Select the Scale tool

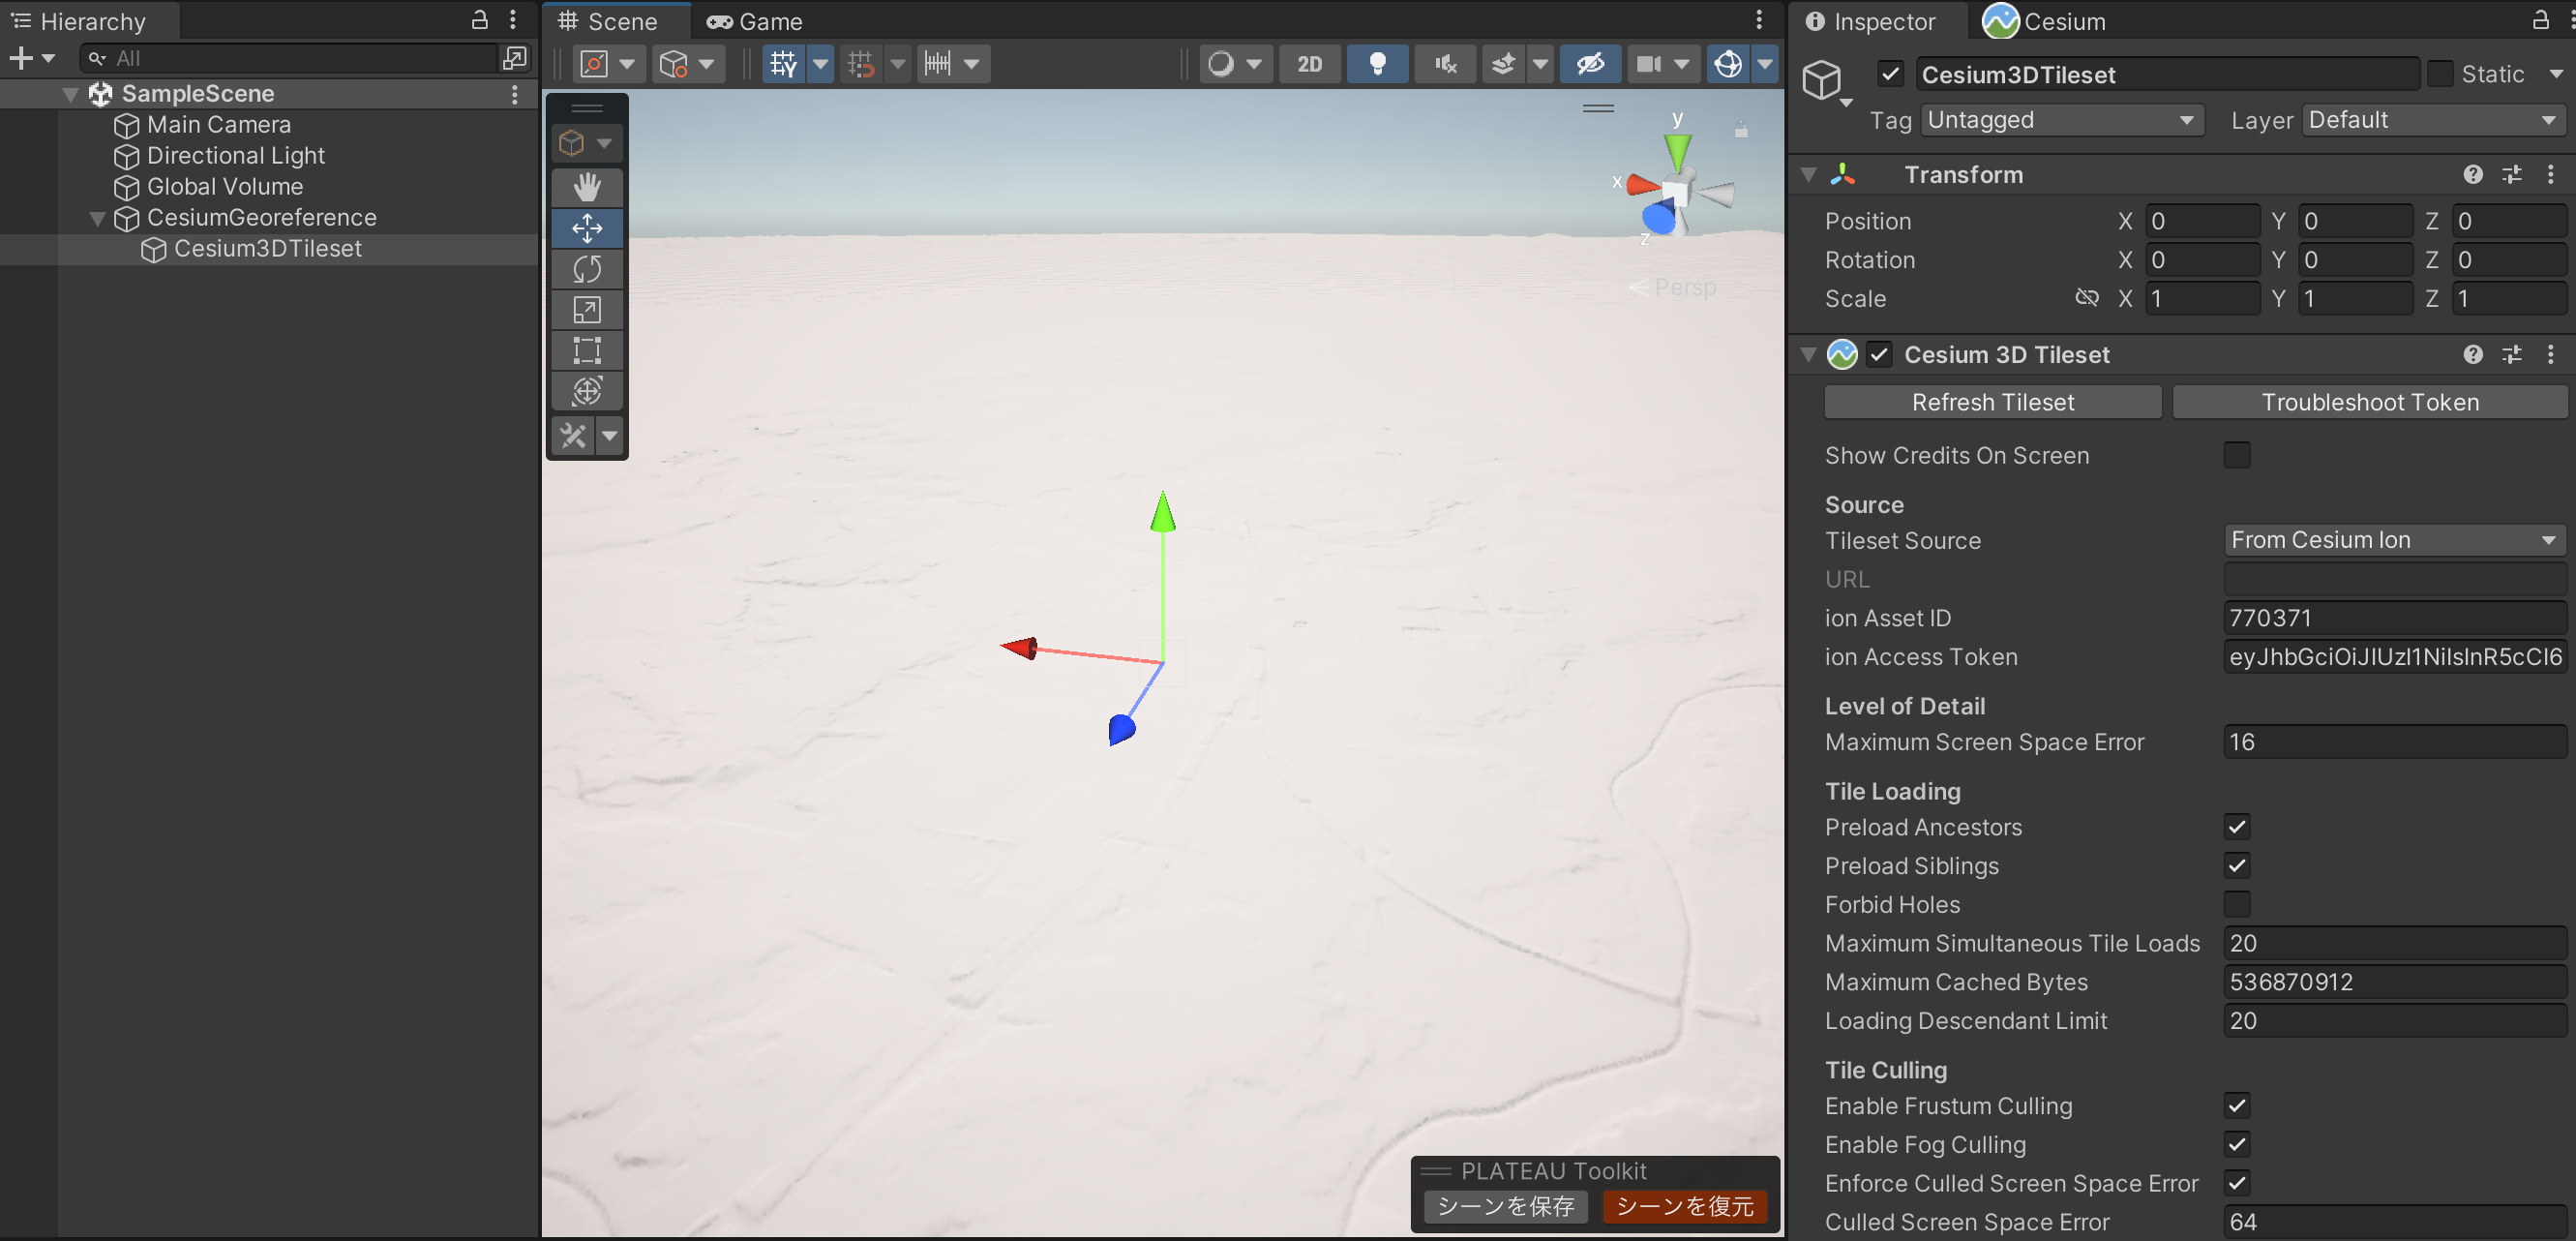point(587,310)
